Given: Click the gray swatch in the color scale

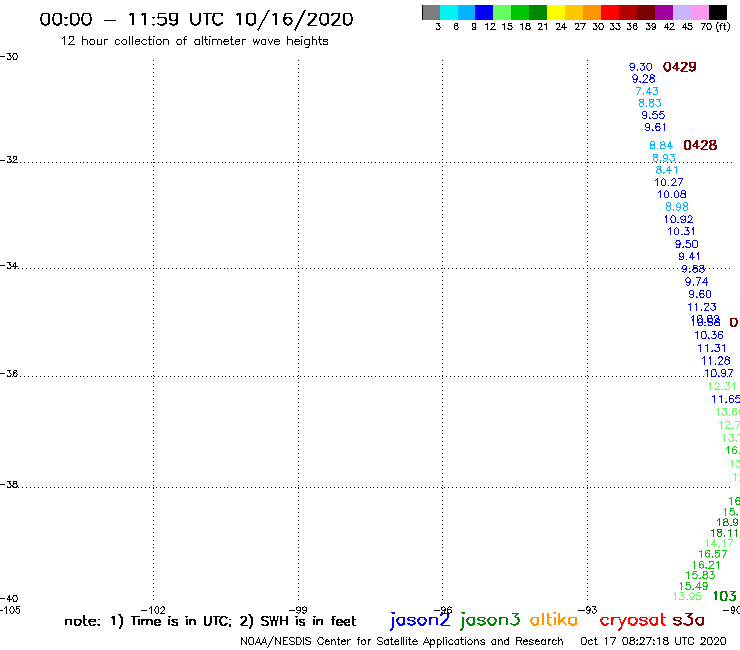Looking at the screenshot, I should [x=431, y=12].
